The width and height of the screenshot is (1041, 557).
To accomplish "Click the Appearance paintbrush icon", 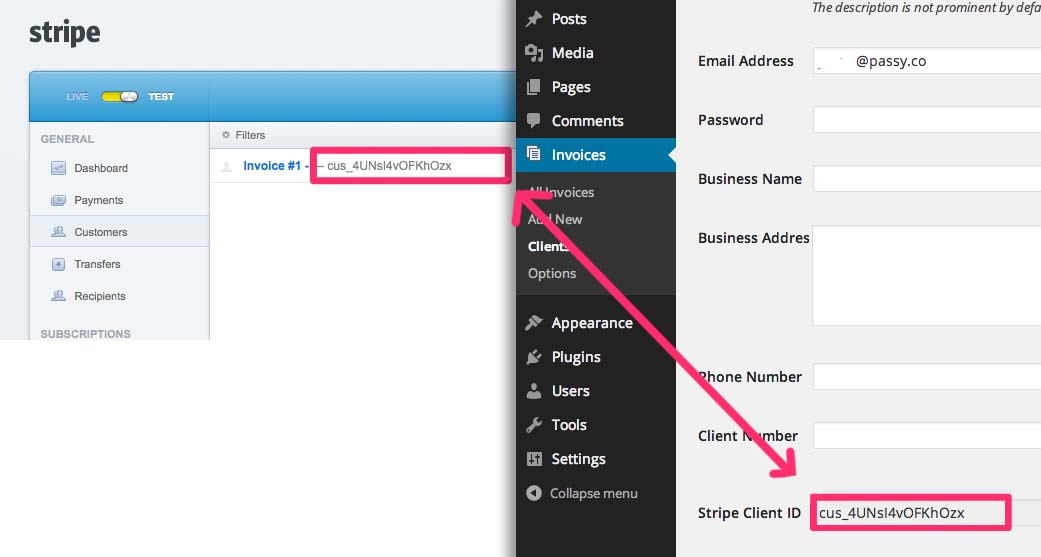I will coord(534,323).
